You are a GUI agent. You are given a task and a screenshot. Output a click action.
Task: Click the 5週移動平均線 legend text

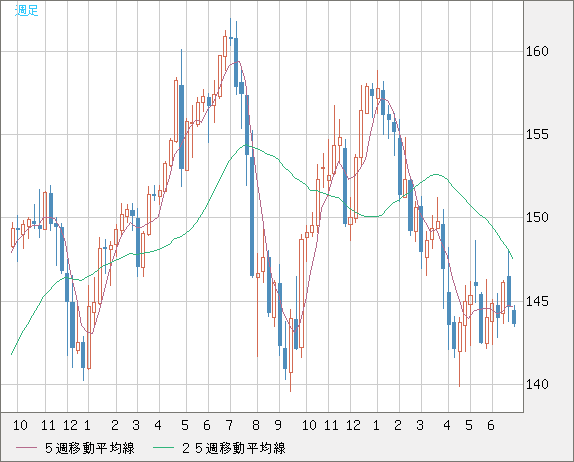90,448
